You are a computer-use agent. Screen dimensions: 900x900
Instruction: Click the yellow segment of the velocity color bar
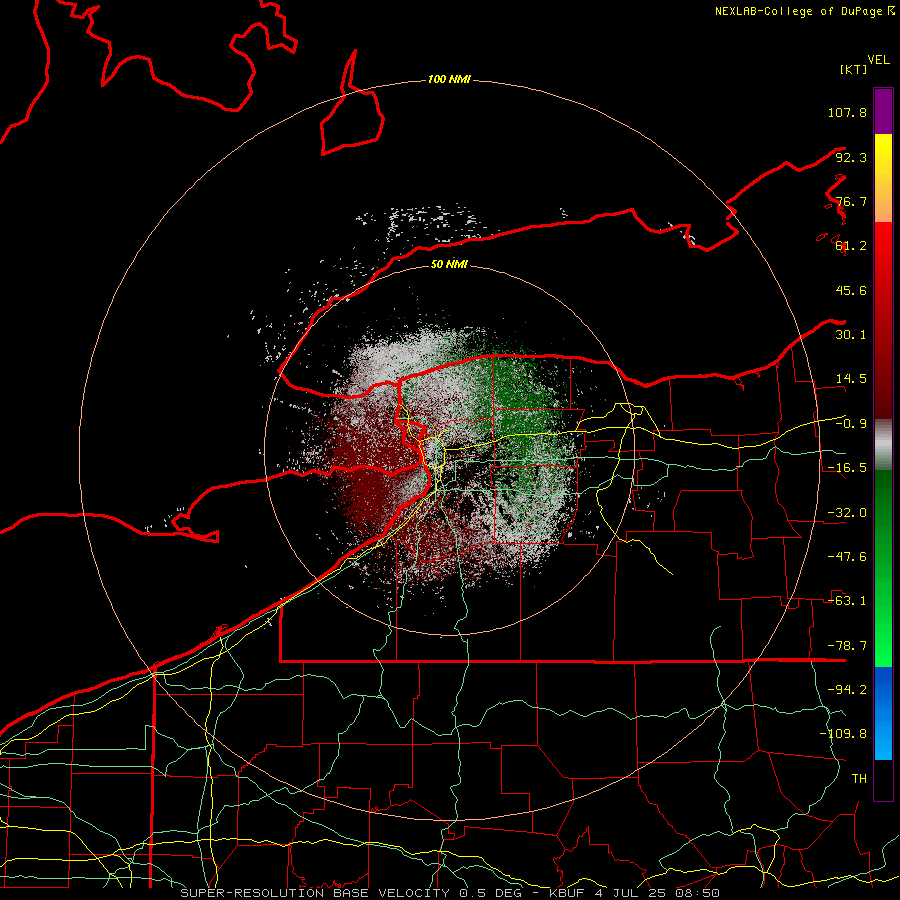(883, 155)
